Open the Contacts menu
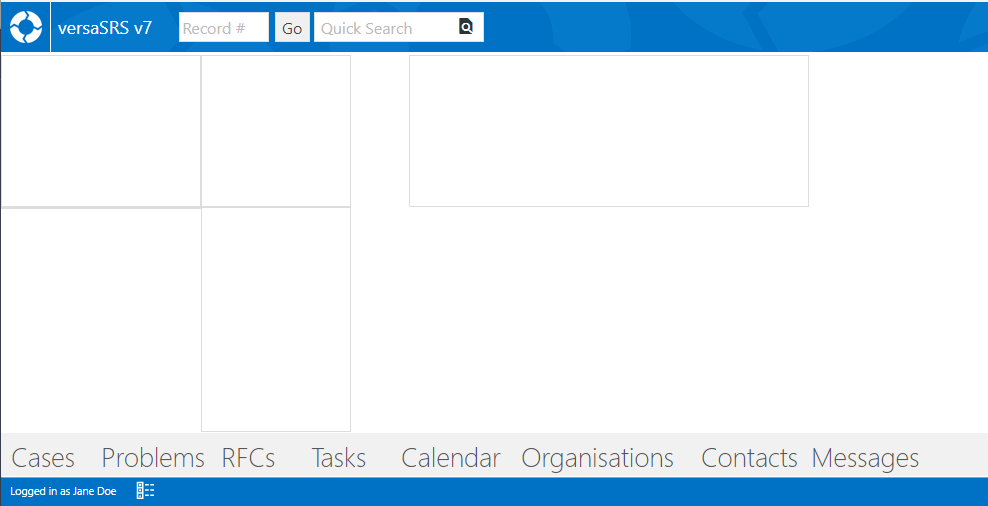 (749, 458)
